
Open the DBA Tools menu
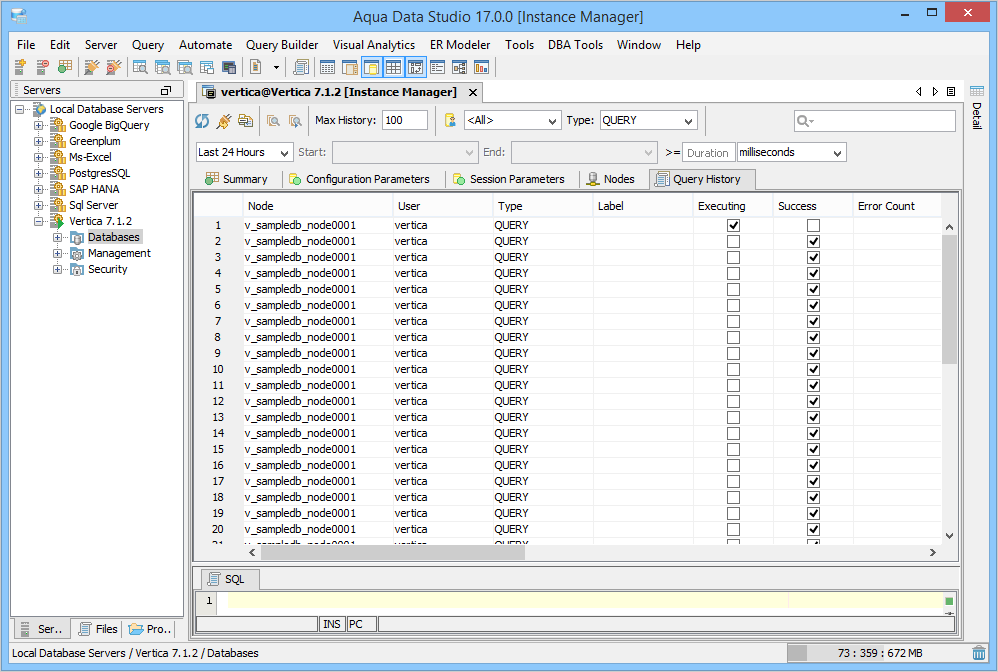coord(575,45)
